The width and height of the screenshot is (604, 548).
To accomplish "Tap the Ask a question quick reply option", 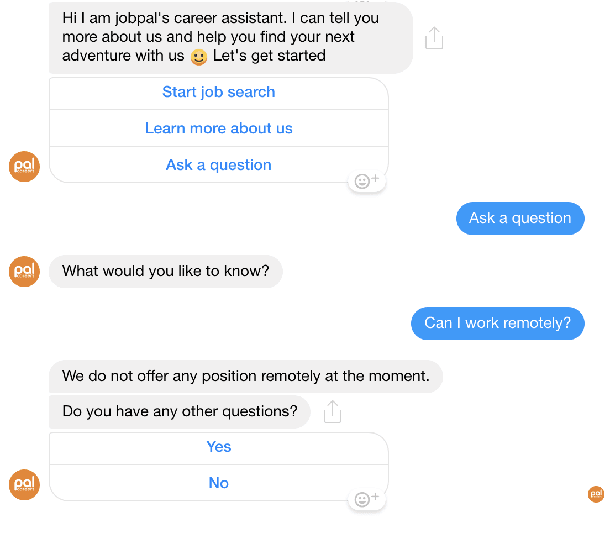I will click(x=219, y=165).
